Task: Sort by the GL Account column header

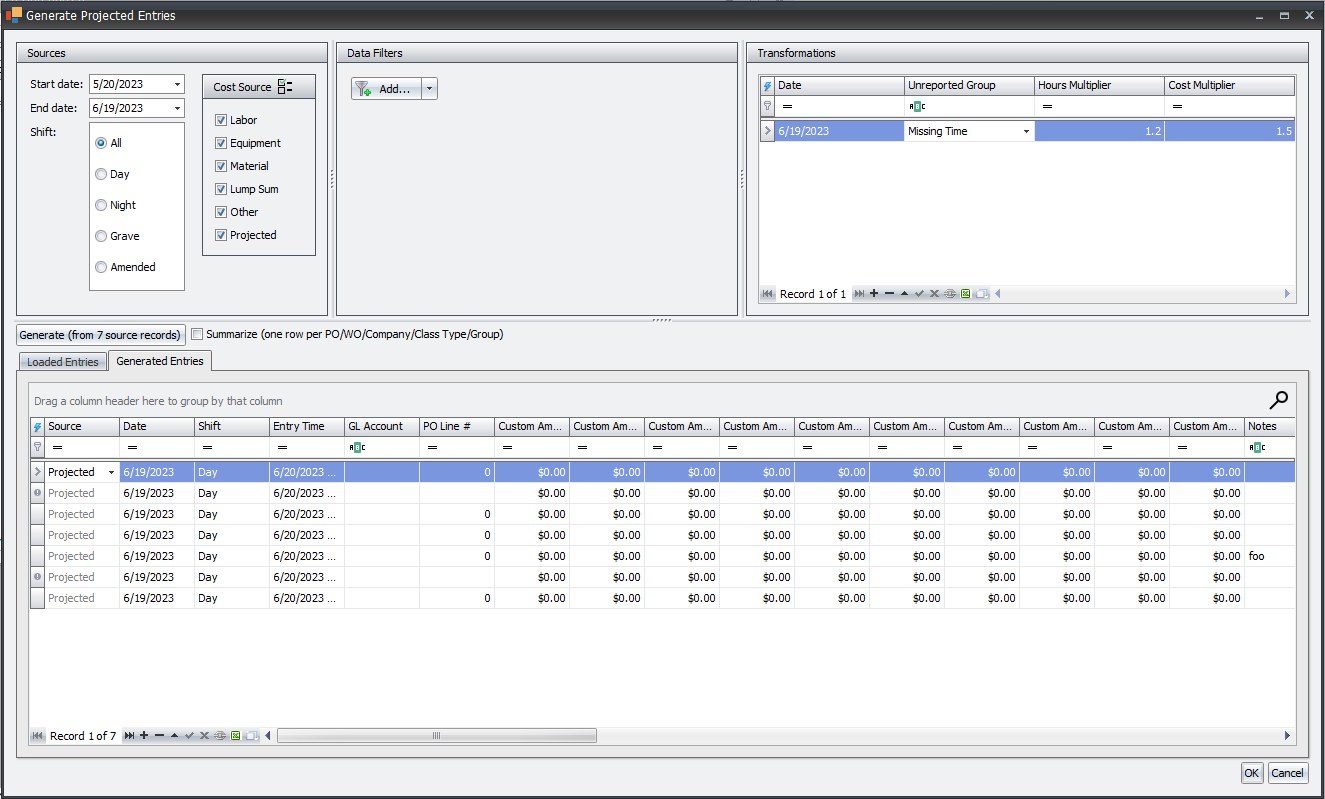Action: coord(382,426)
